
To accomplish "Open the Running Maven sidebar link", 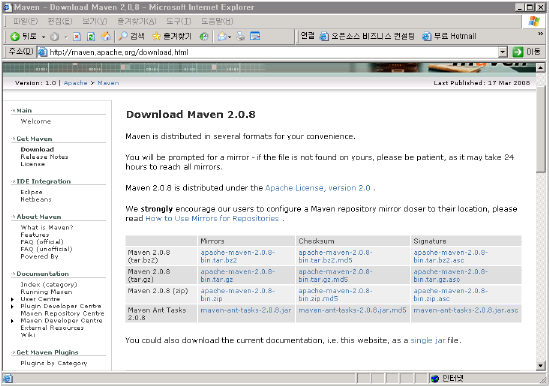I will (x=46, y=292).
